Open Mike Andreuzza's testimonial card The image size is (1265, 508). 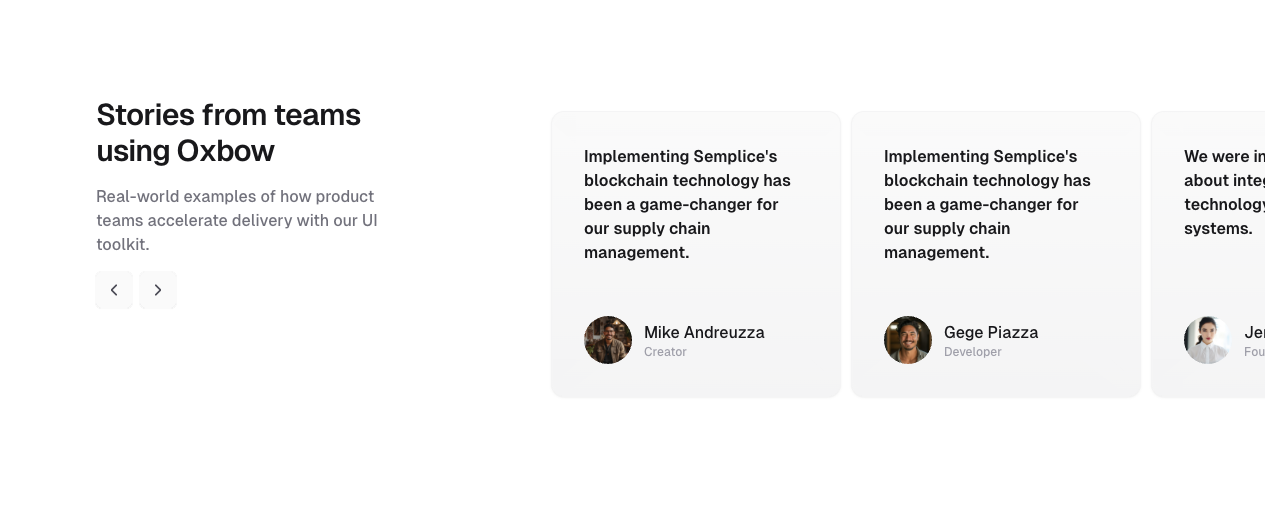(696, 285)
